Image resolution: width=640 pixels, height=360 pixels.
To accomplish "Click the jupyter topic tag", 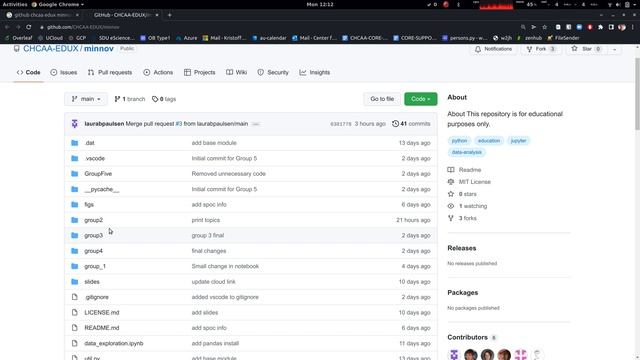I will pos(518,141).
